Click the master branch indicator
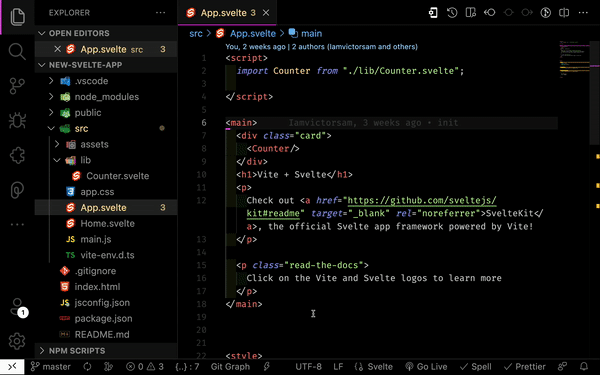This screenshot has width=600, height=375. pos(51,367)
